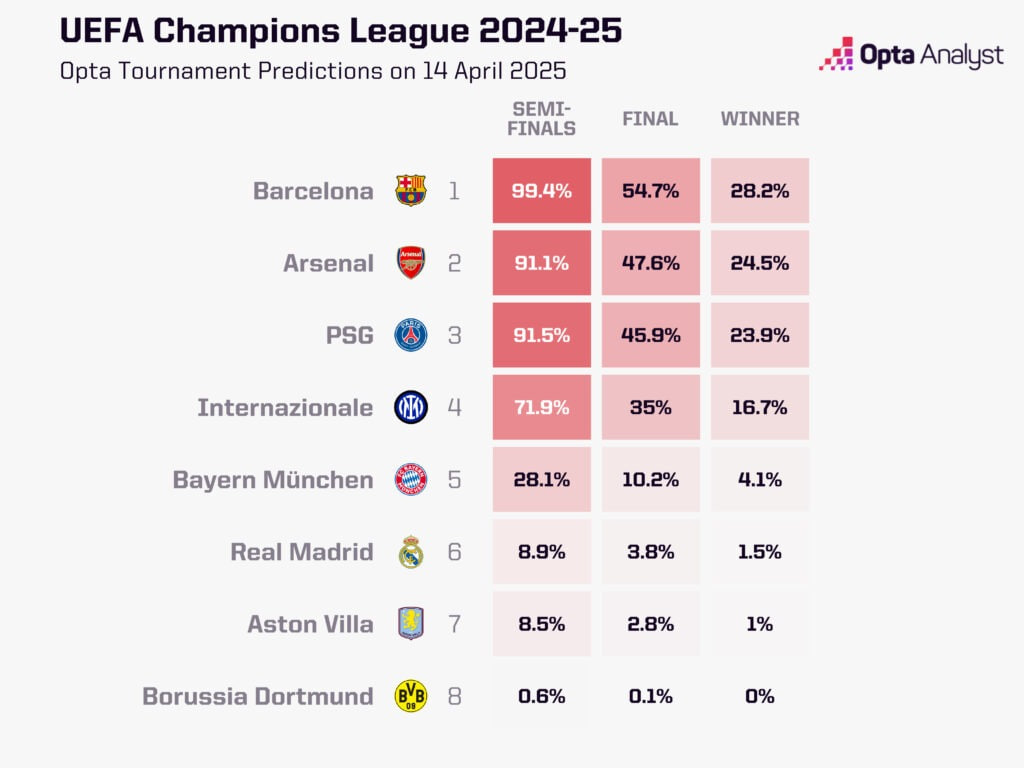The image size is (1024, 768).
Task: Select the FINAL column header
Action: (650, 118)
